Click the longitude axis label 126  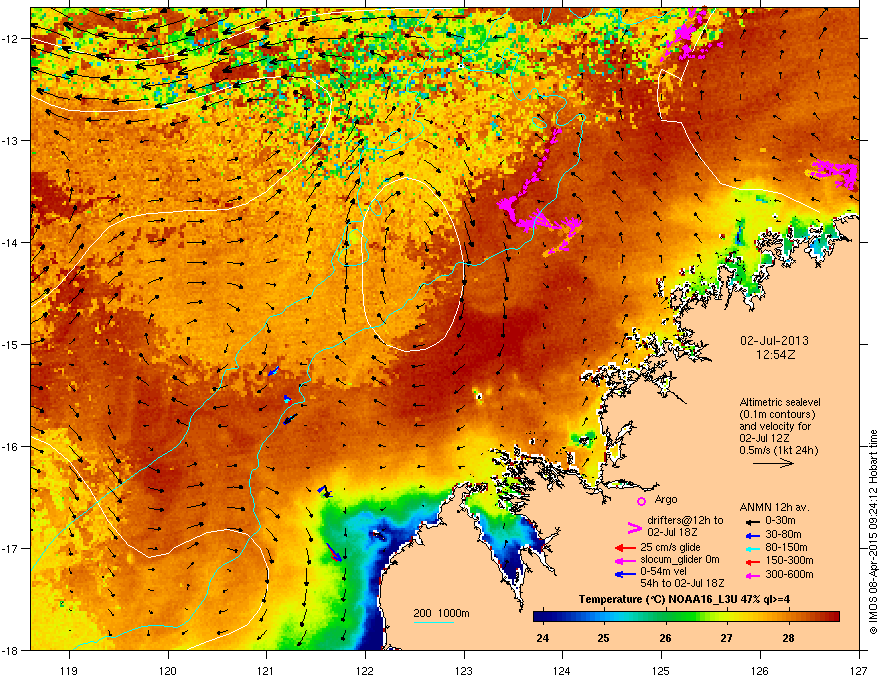(x=760, y=670)
